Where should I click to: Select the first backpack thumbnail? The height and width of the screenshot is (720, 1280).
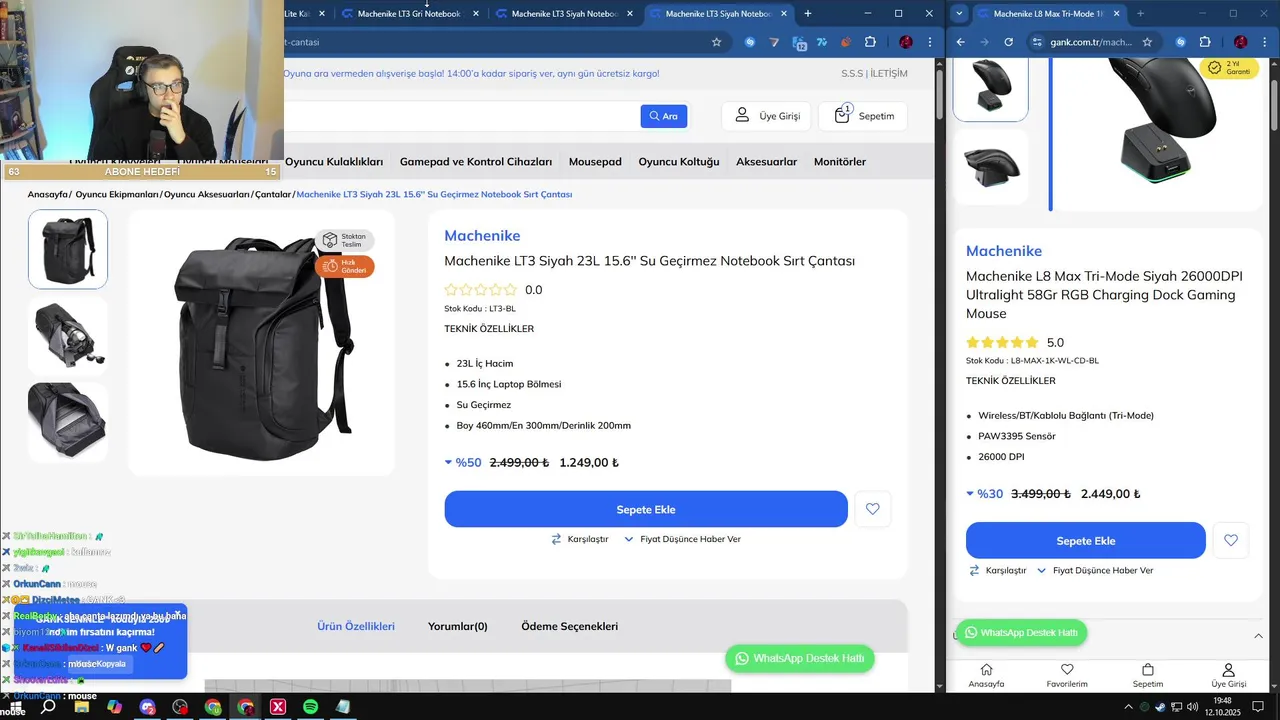tap(68, 249)
